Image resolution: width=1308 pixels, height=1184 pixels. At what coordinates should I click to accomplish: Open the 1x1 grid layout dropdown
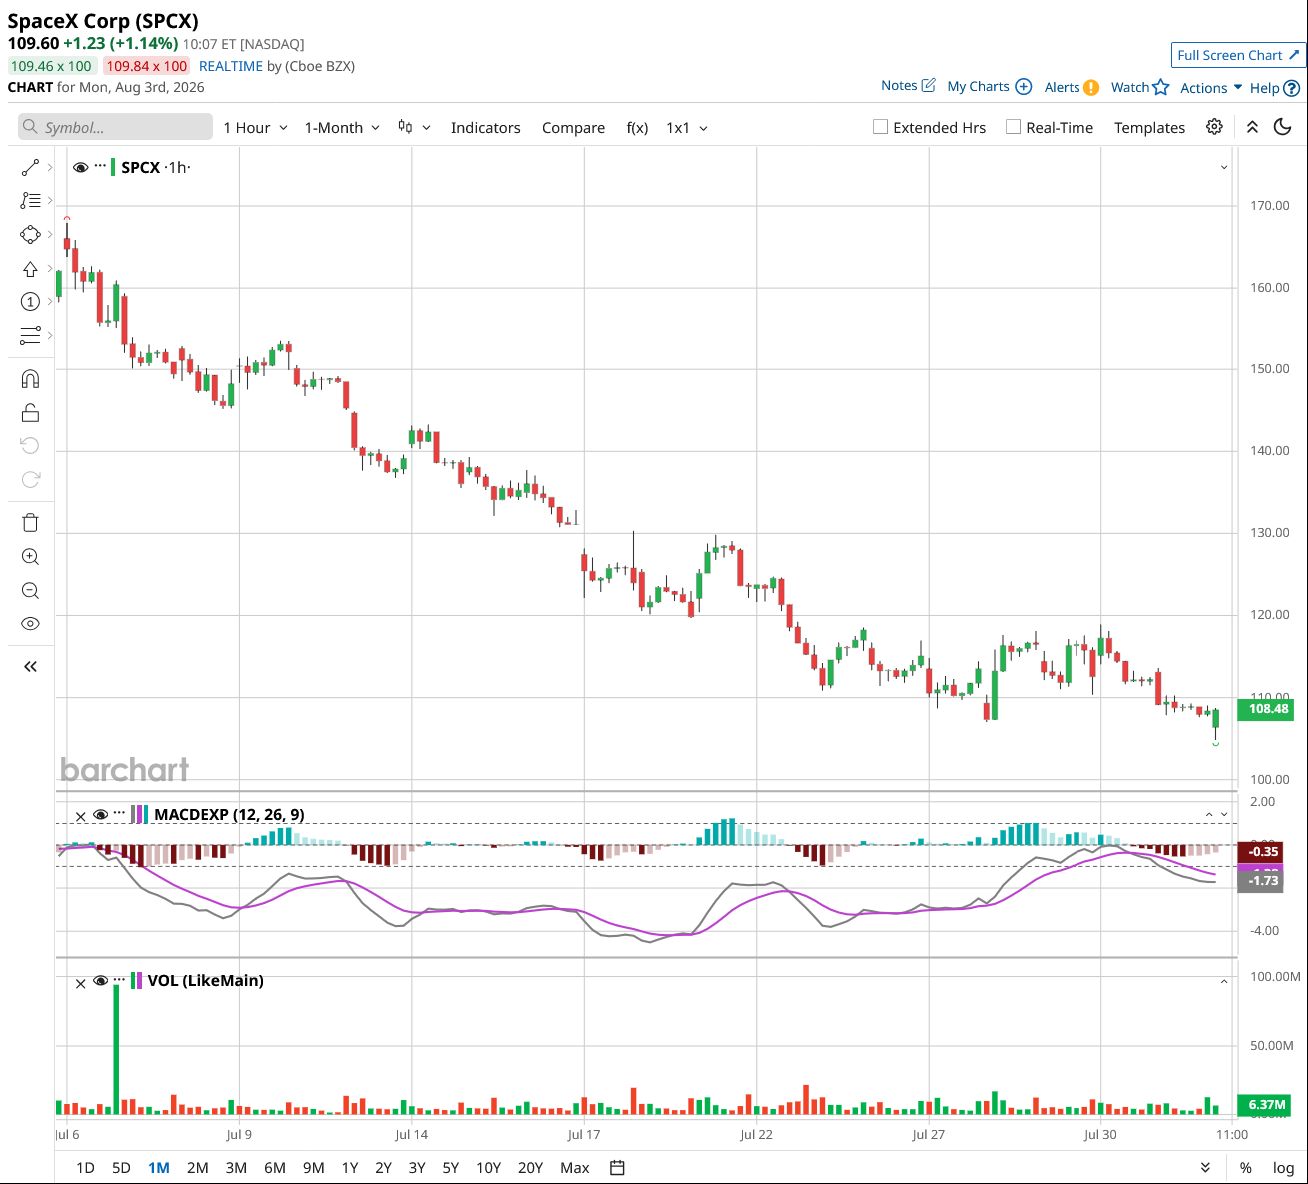pyautogui.click(x=687, y=128)
